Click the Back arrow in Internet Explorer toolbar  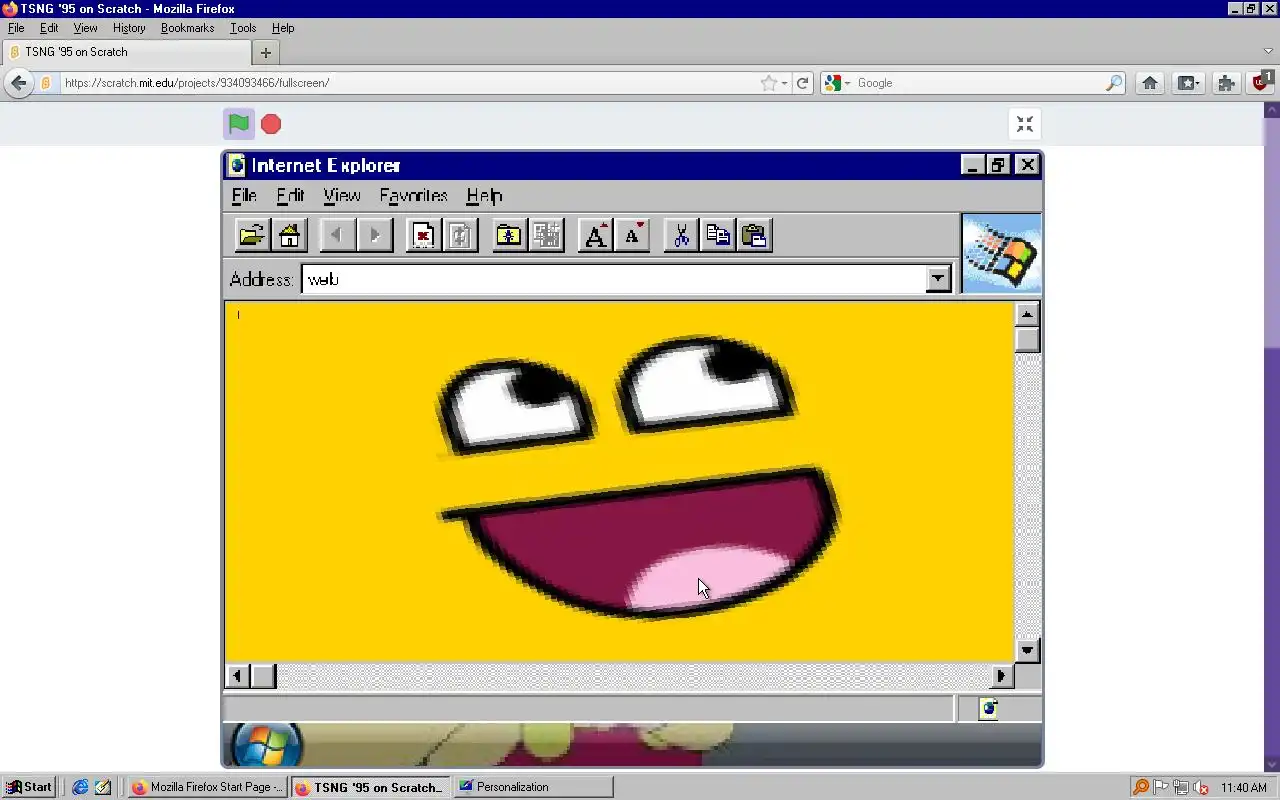[337, 235]
